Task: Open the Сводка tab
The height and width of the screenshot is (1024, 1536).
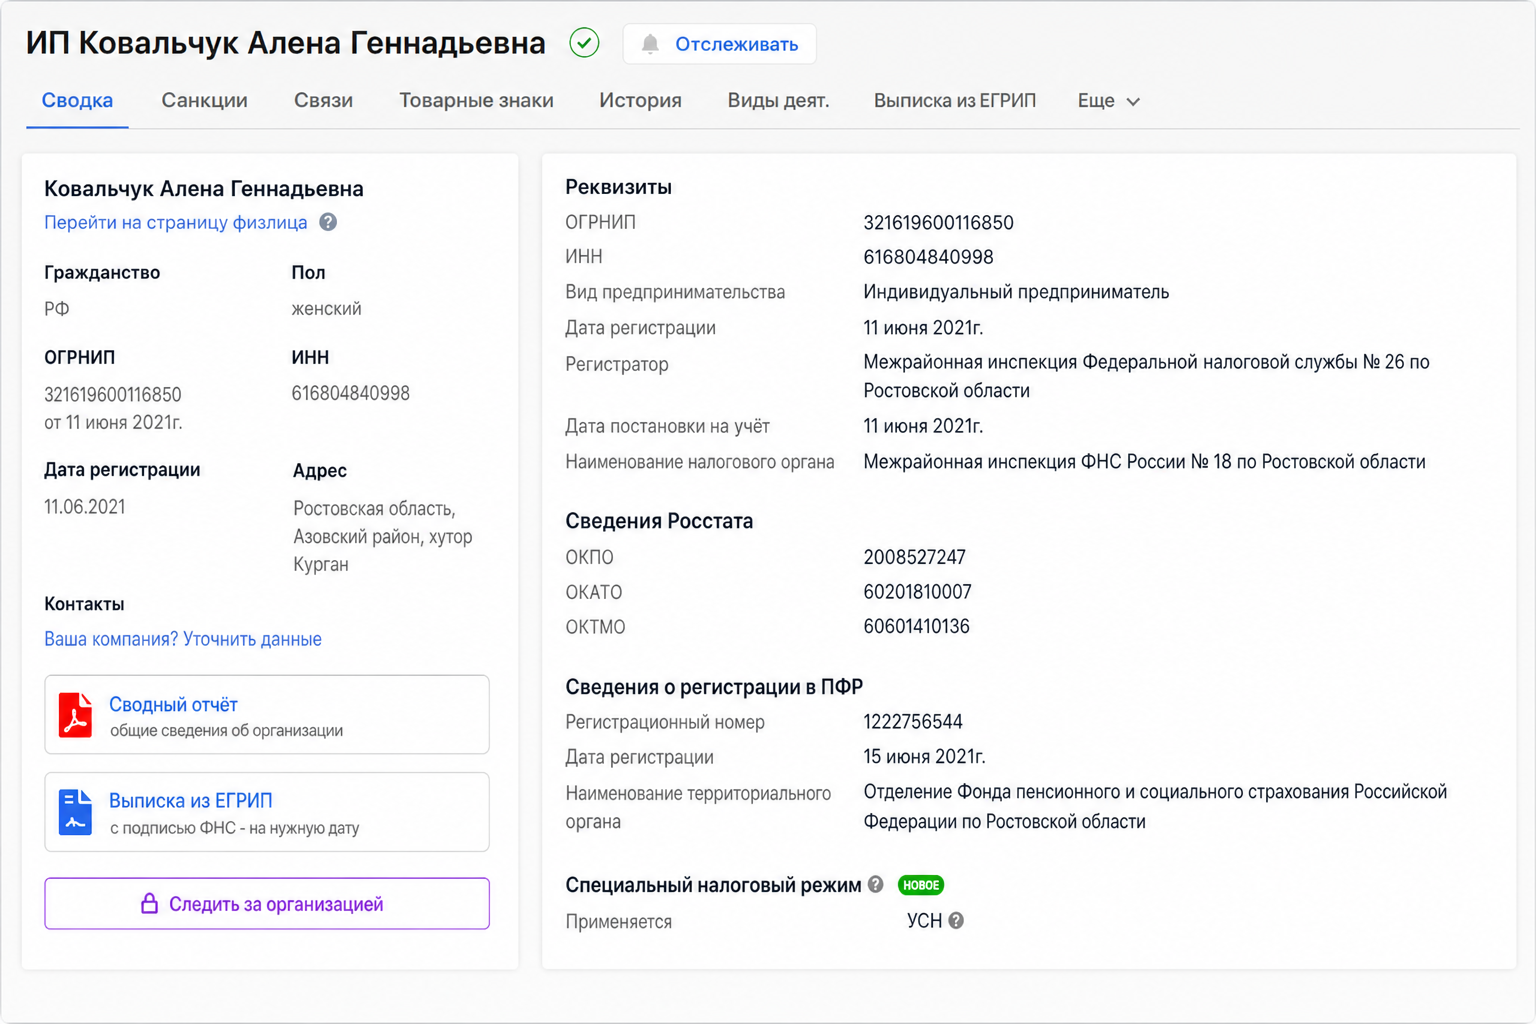Action: [x=77, y=101]
